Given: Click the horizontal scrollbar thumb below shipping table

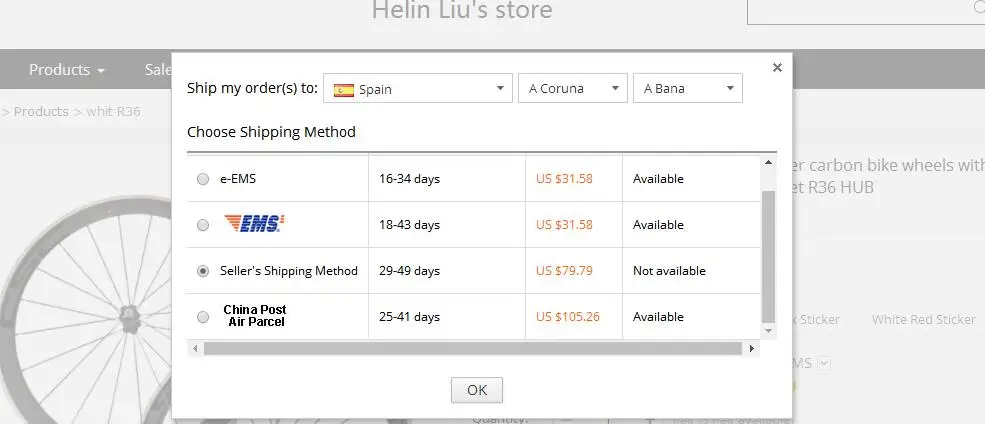Looking at the screenshot, I should [473, 348].
